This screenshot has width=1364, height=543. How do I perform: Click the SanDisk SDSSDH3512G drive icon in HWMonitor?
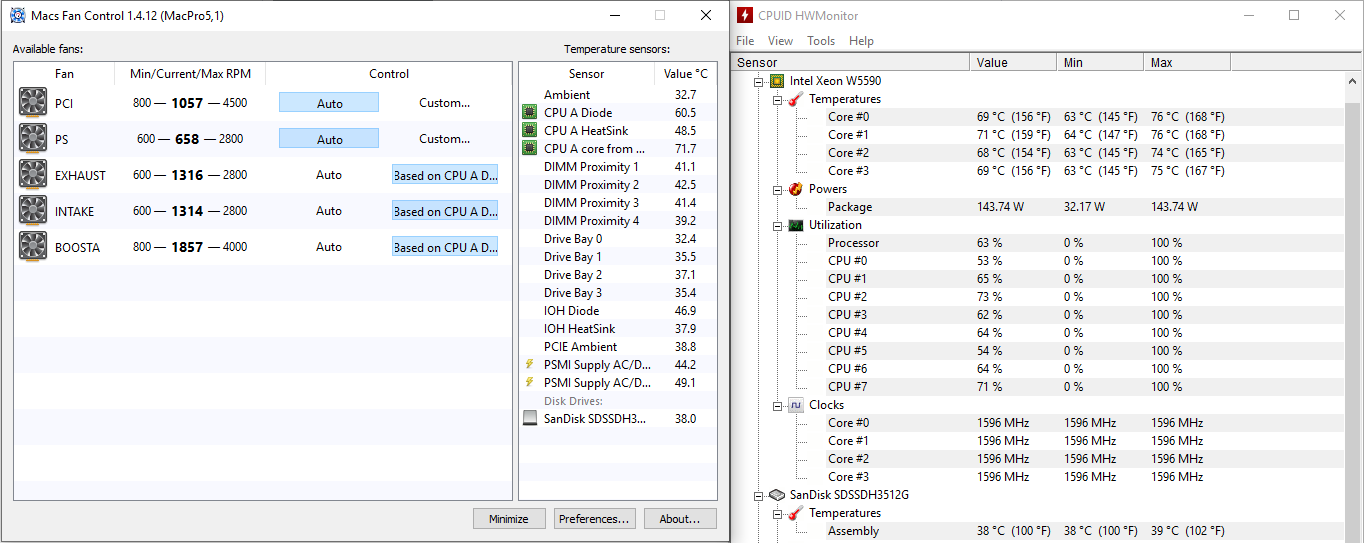pos(777,494)
